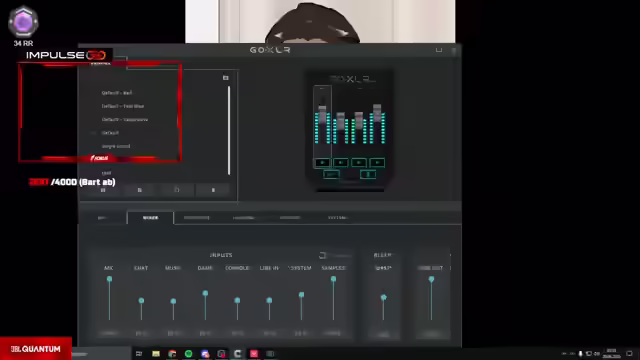Click fourth mute button on the device image
The image size is (640, 360).
coord(377,163)
